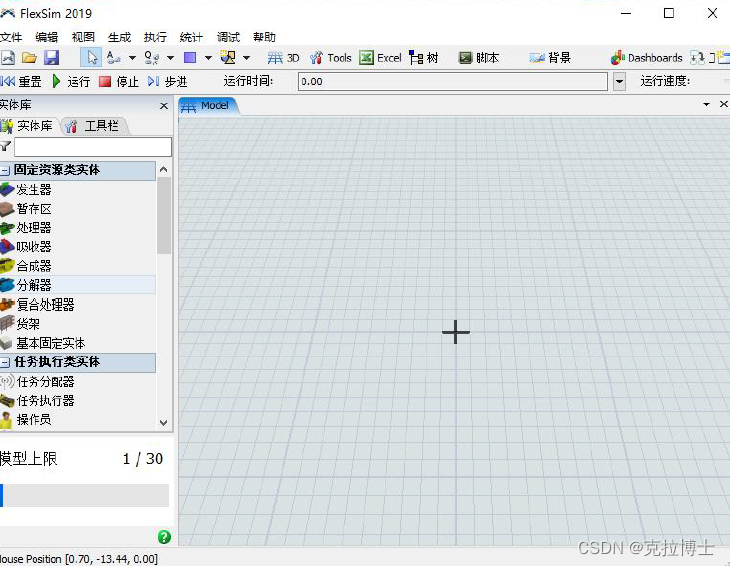Select the standard pointer mode tool

91,58
